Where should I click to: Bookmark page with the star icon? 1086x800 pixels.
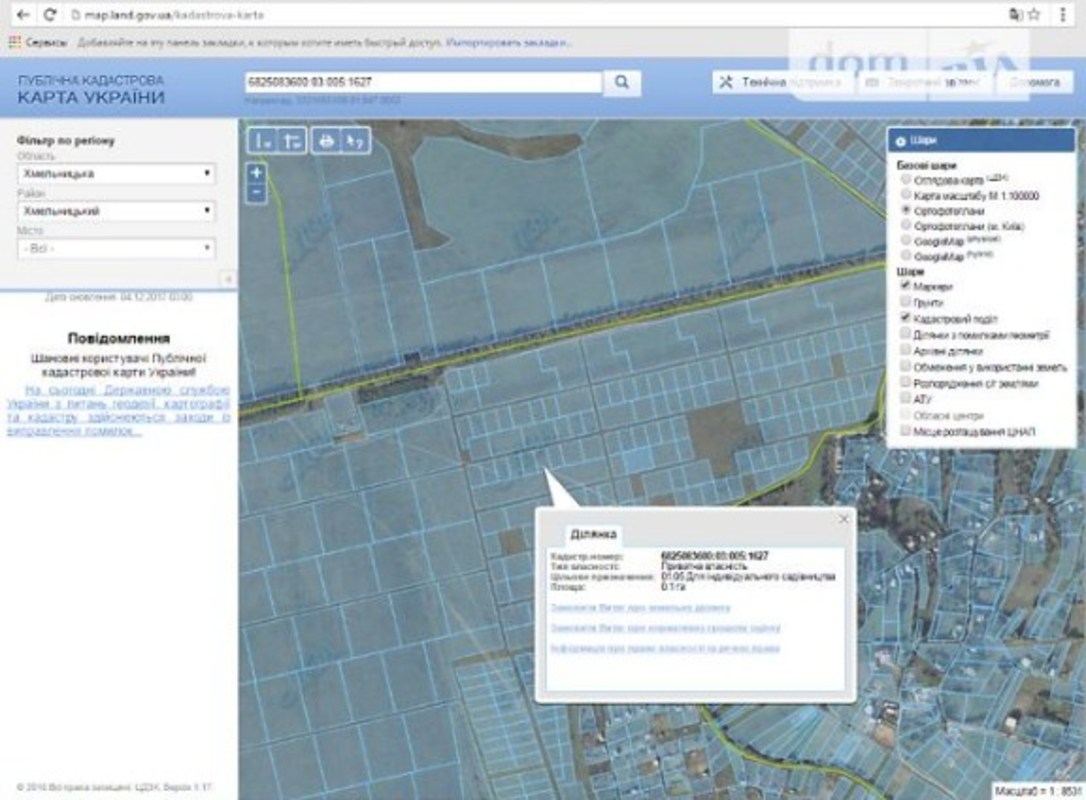[x=1034, y=15]
